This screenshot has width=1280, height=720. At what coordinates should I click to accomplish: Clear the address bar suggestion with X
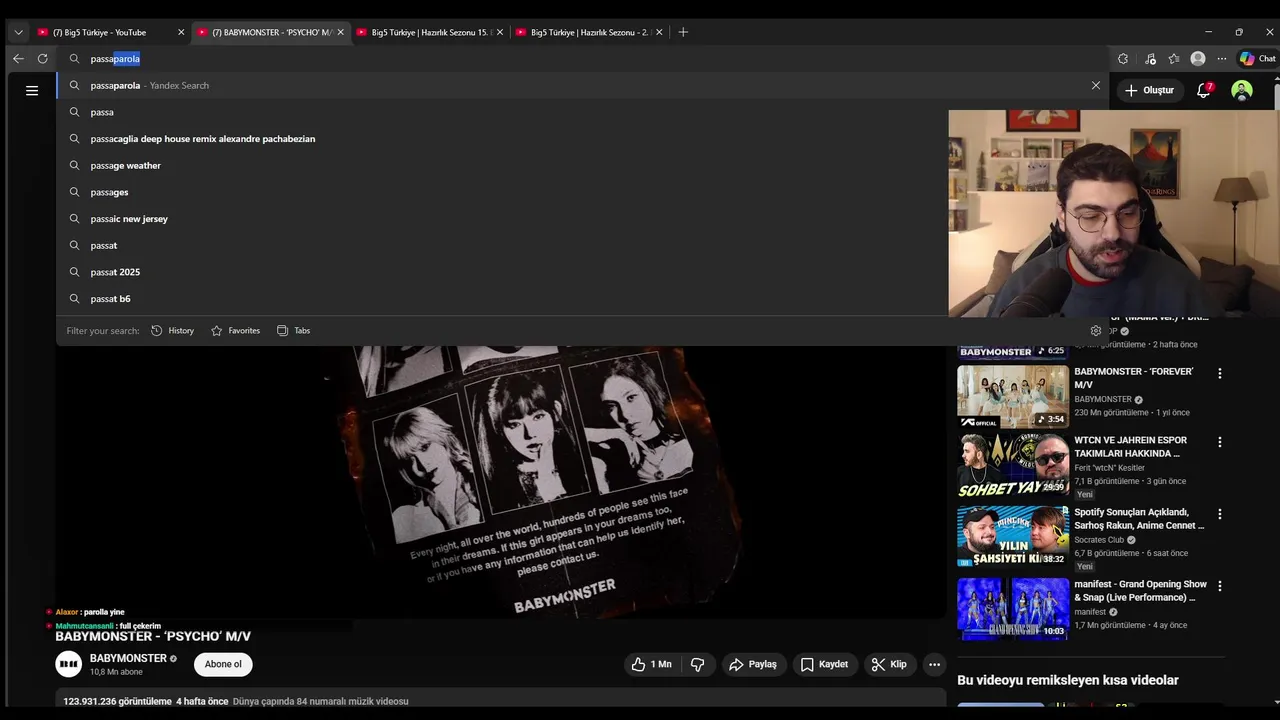(1096, 85)
